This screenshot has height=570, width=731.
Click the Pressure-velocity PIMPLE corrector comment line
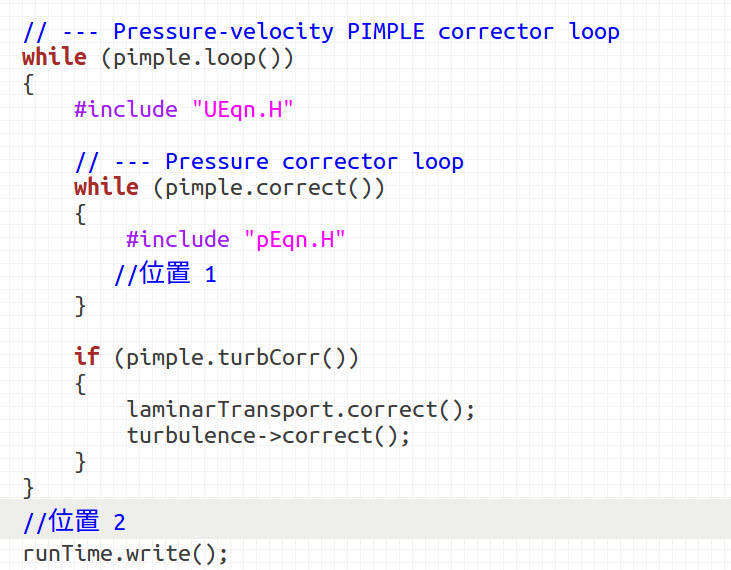tap(321, 32)
